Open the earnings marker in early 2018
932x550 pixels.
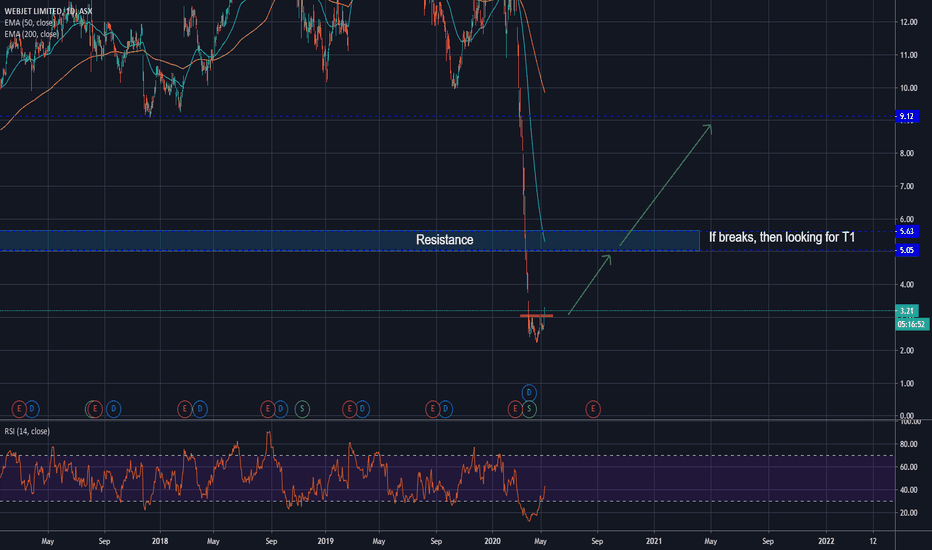click(x=185, y=408)
